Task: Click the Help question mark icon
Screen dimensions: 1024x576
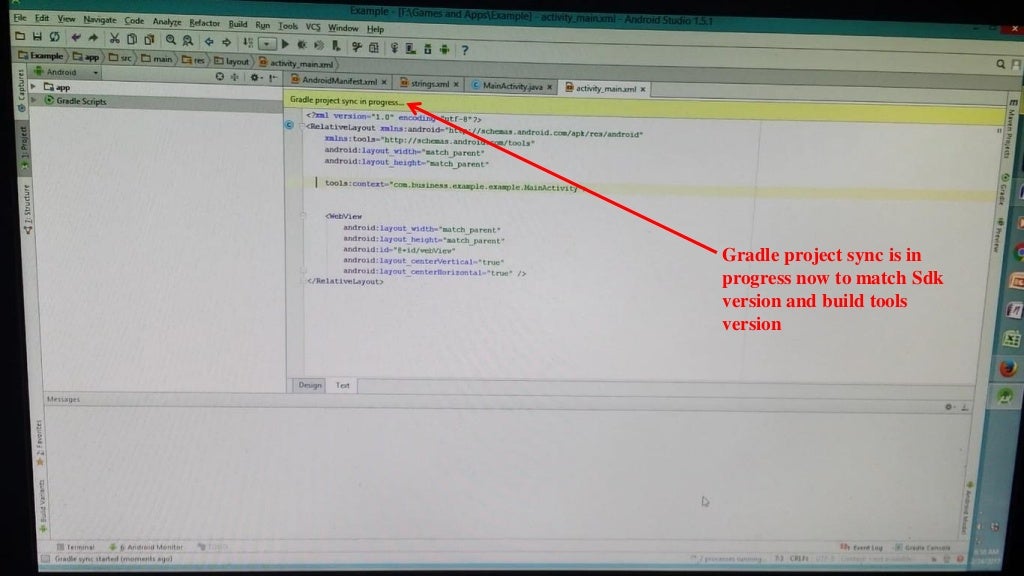Action: (464, 50)
